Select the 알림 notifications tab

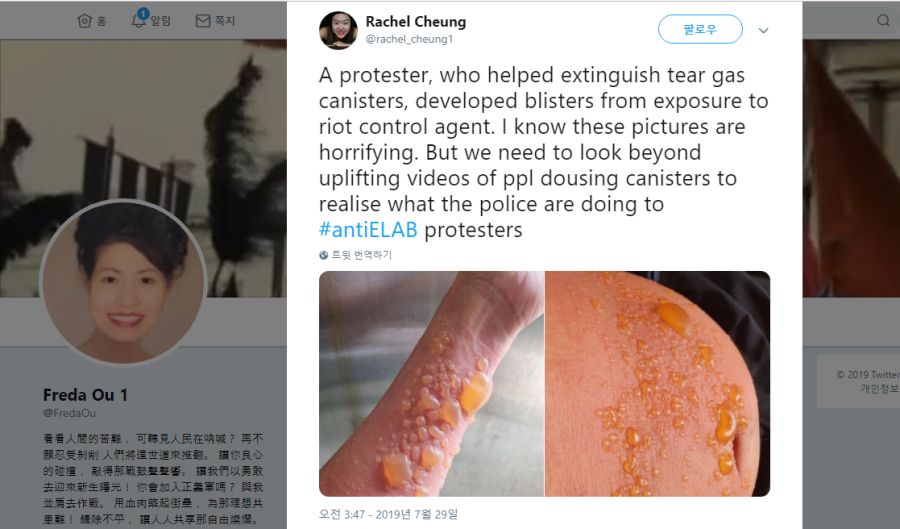tap(152, 21)
